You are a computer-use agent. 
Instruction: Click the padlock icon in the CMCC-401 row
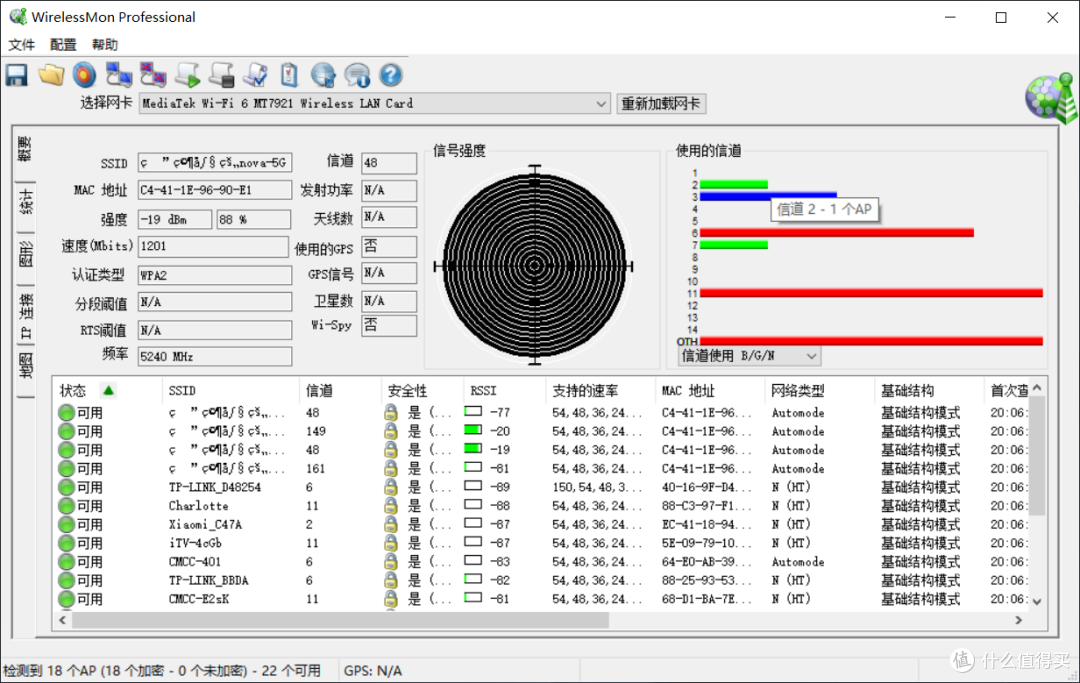(x=391, y=562)
